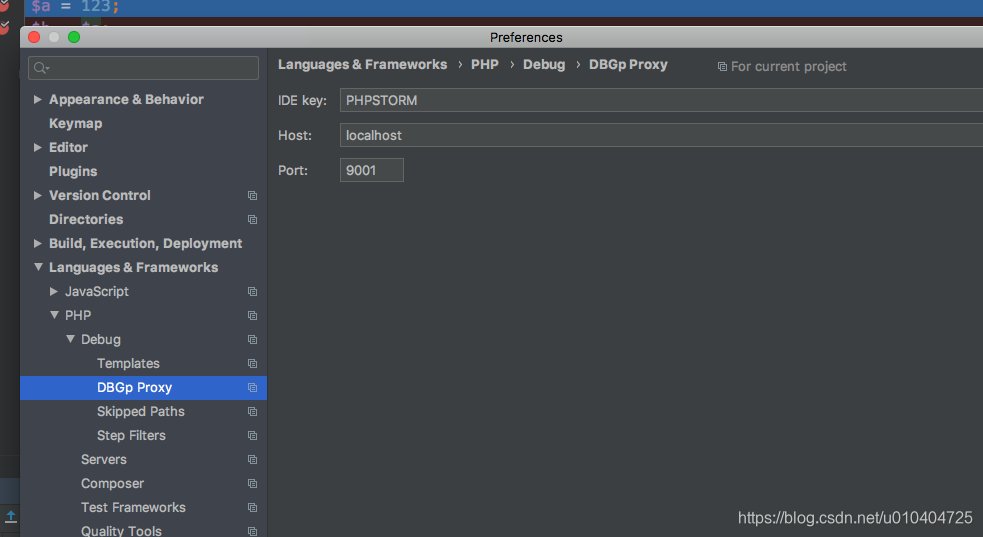Click the green zoom button of Preferences
Image resolution: width=983 pixels, height=537 pixels.
[x=74, y=37]
